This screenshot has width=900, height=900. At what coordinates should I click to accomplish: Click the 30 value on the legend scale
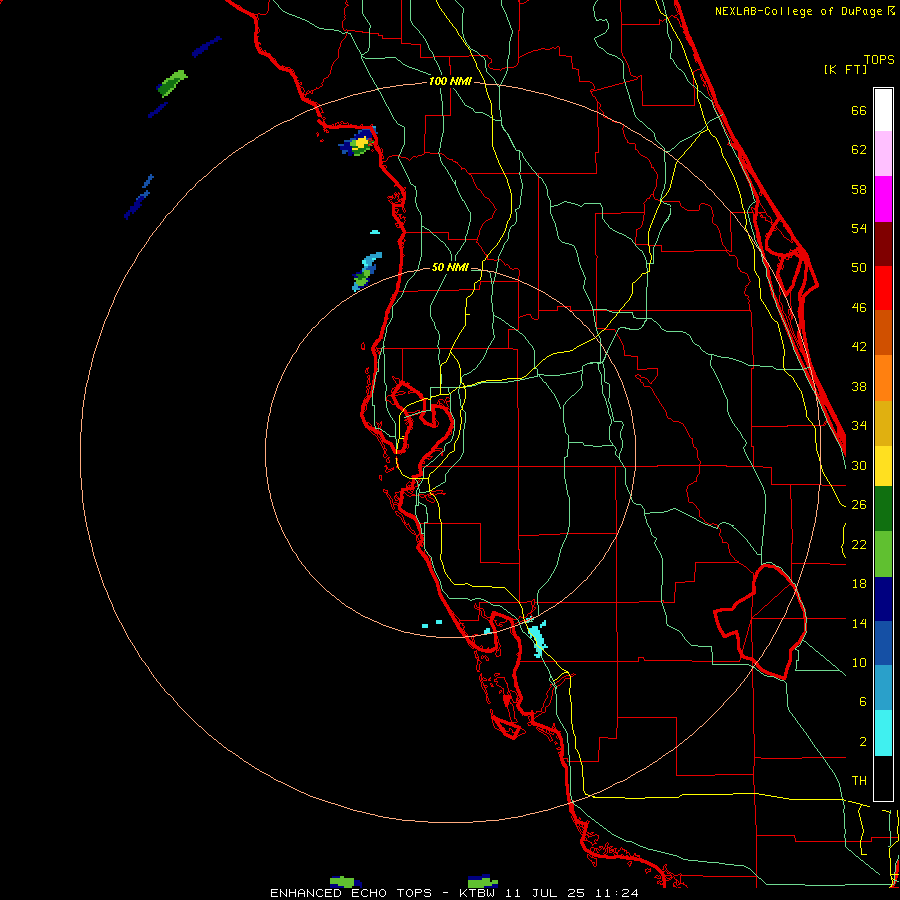pos(859,465)
